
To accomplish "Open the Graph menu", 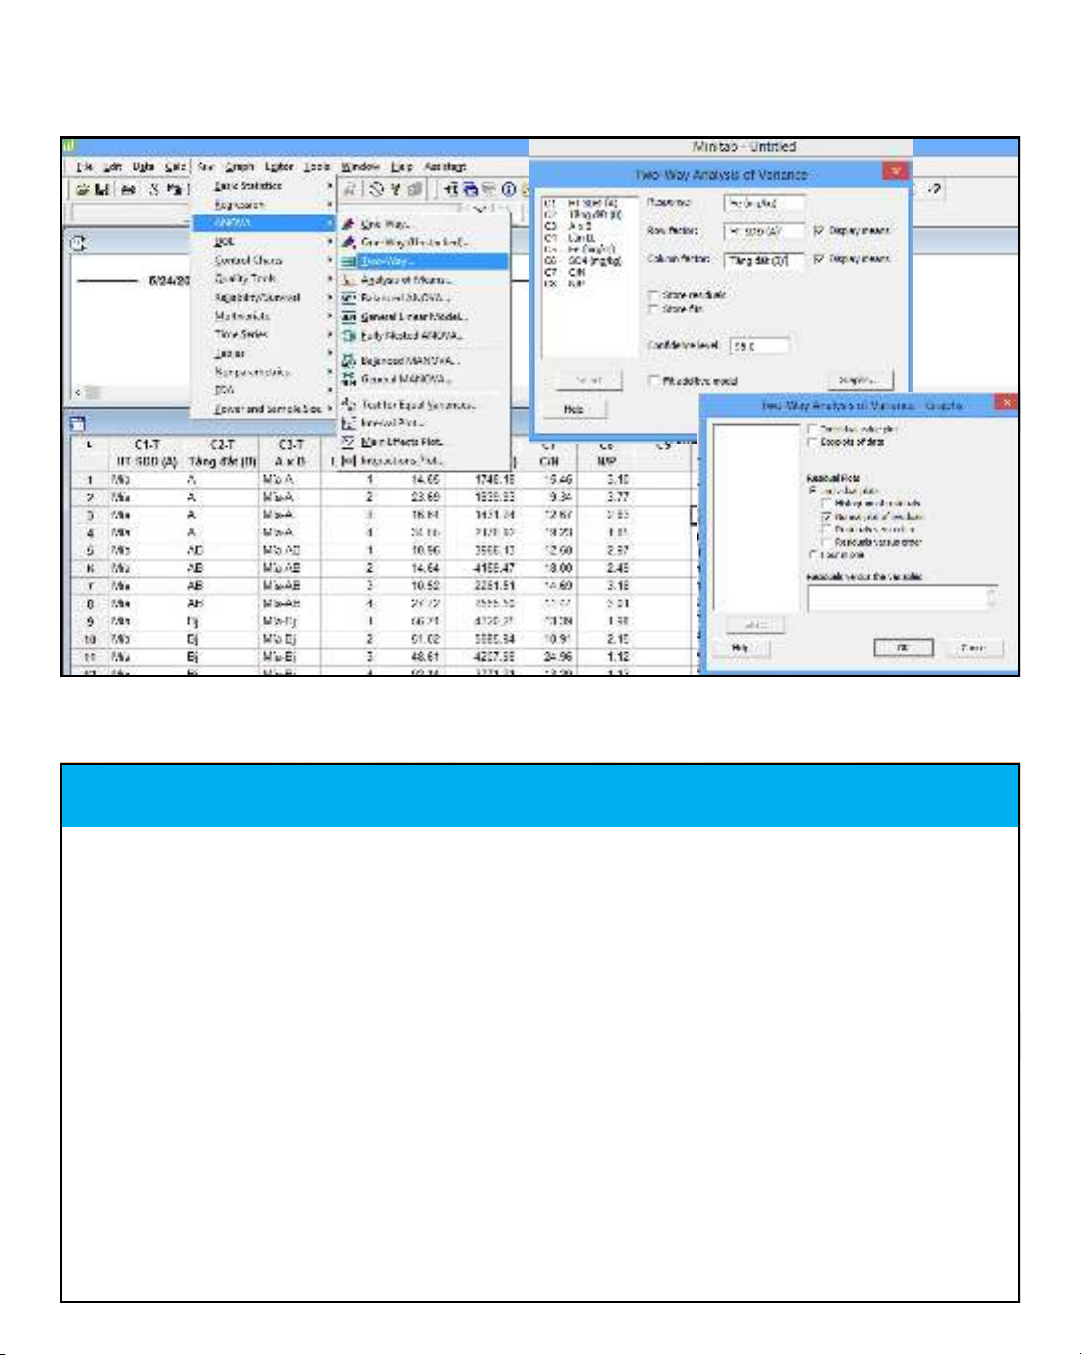I will [239, 167].
